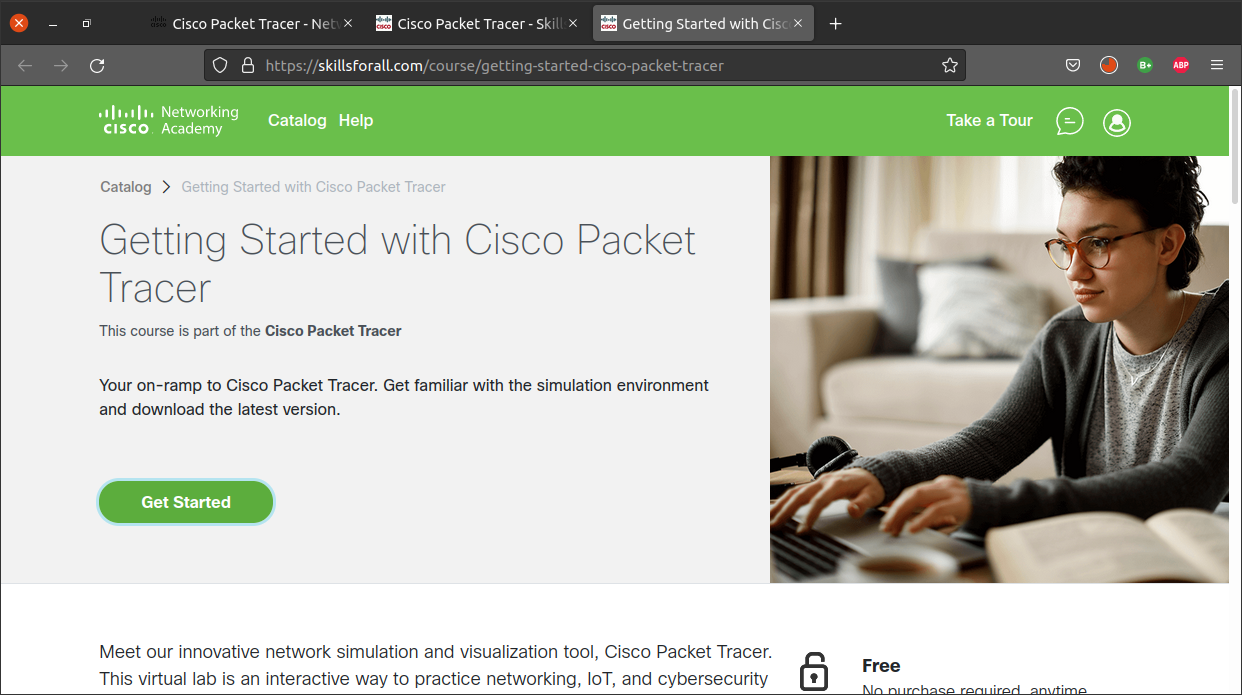Click the Cisco Networking Academy logo
The width and height of the screenshot is (1242, 695).
click(x=168, y=120)
